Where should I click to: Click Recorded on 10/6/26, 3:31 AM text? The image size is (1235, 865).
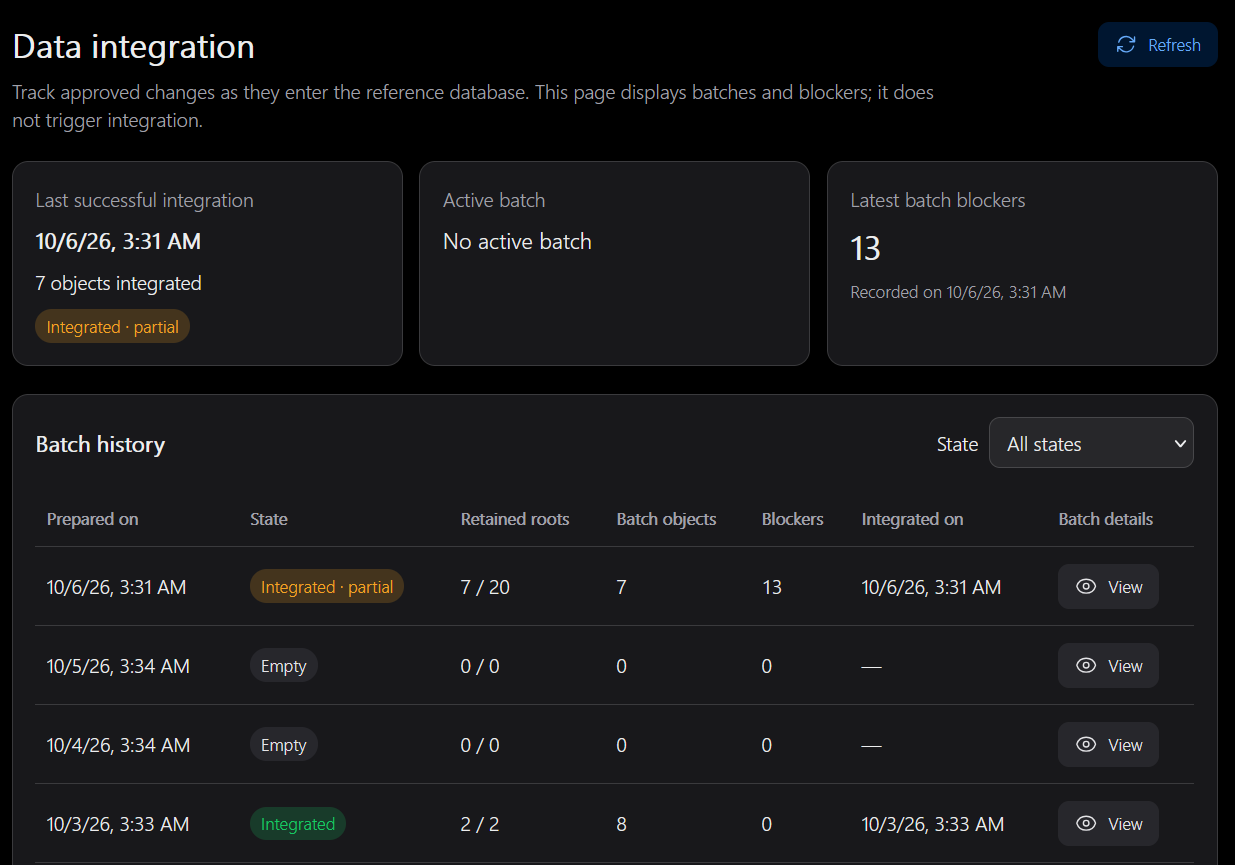click(x=958, y=292)
